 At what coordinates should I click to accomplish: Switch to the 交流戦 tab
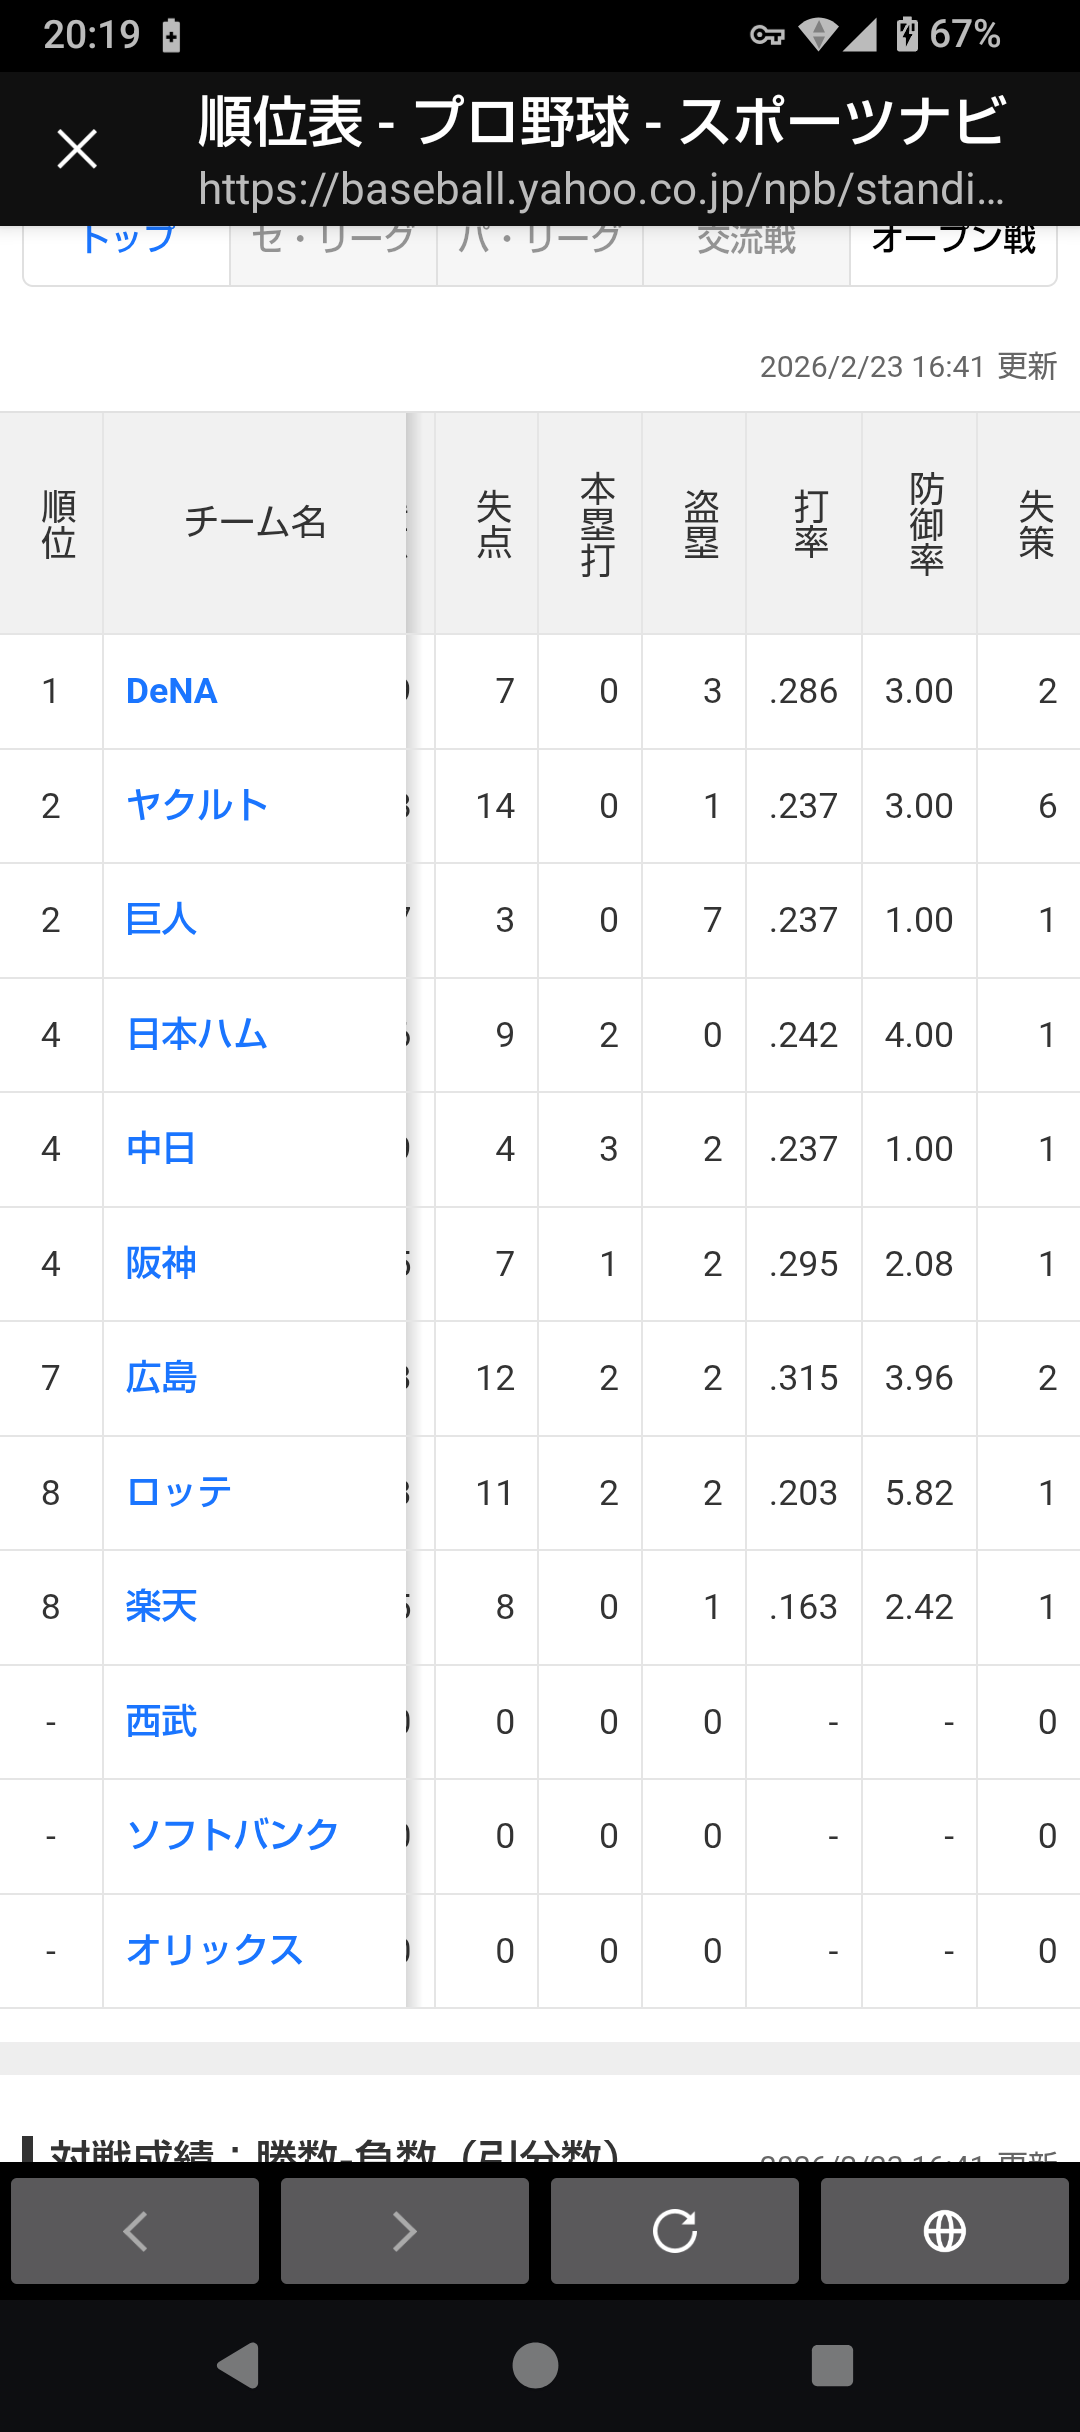(746, 245)
